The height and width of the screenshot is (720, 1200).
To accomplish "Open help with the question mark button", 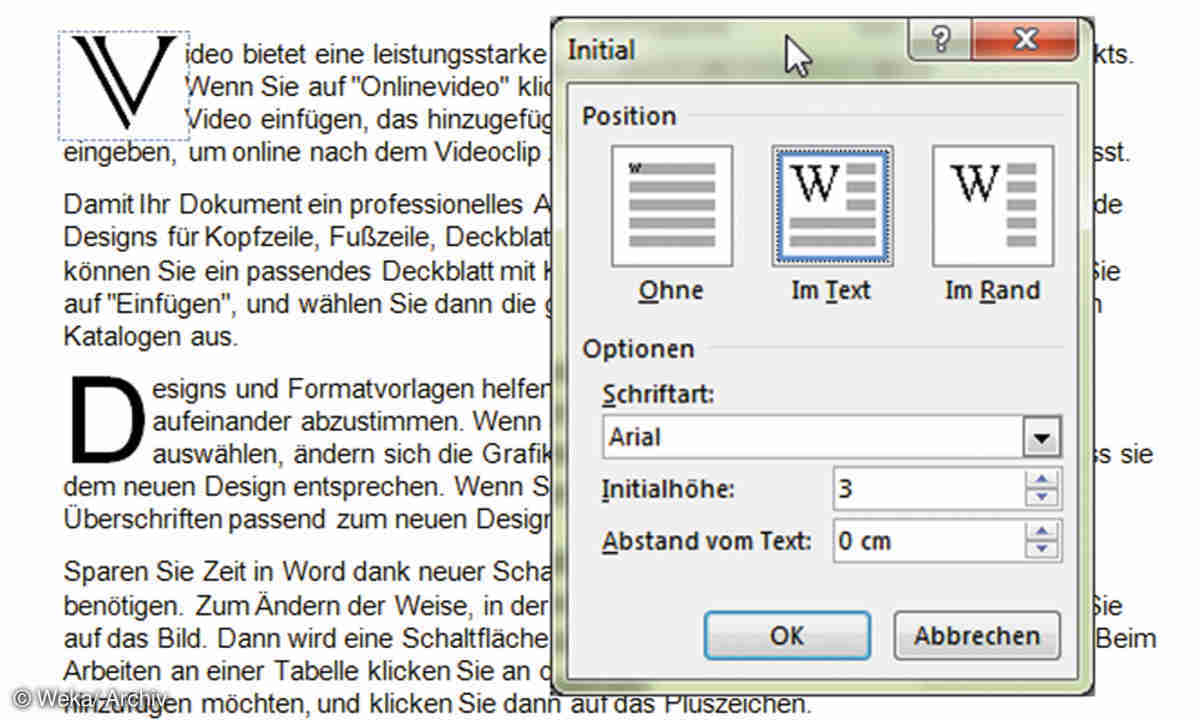I will (940, 40).
